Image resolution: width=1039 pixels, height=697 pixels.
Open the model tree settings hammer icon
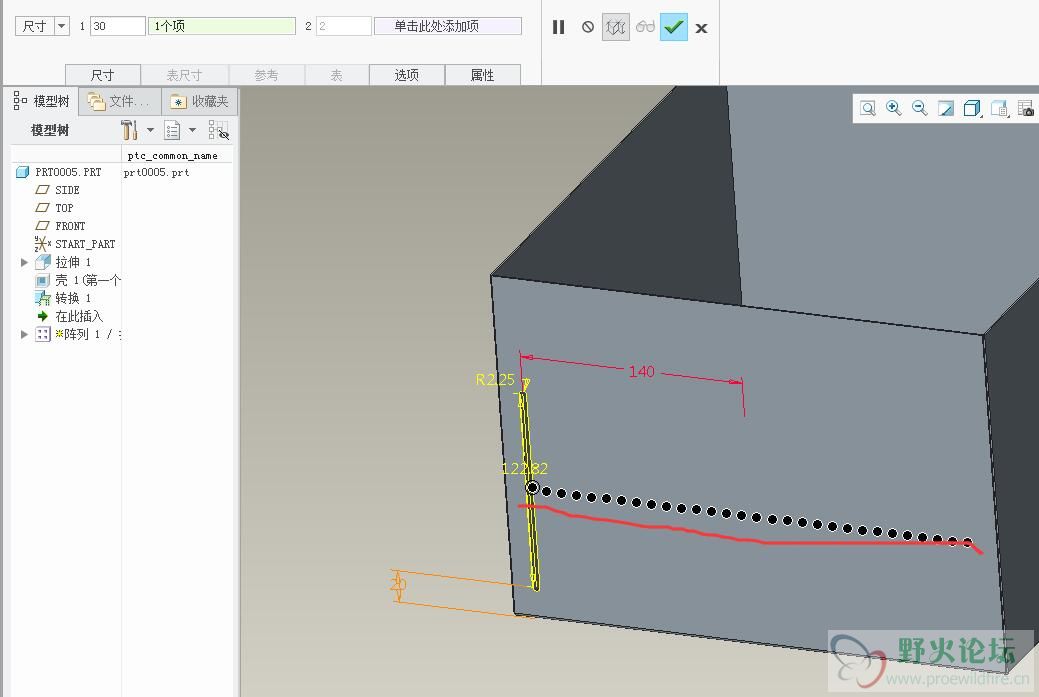129,130
